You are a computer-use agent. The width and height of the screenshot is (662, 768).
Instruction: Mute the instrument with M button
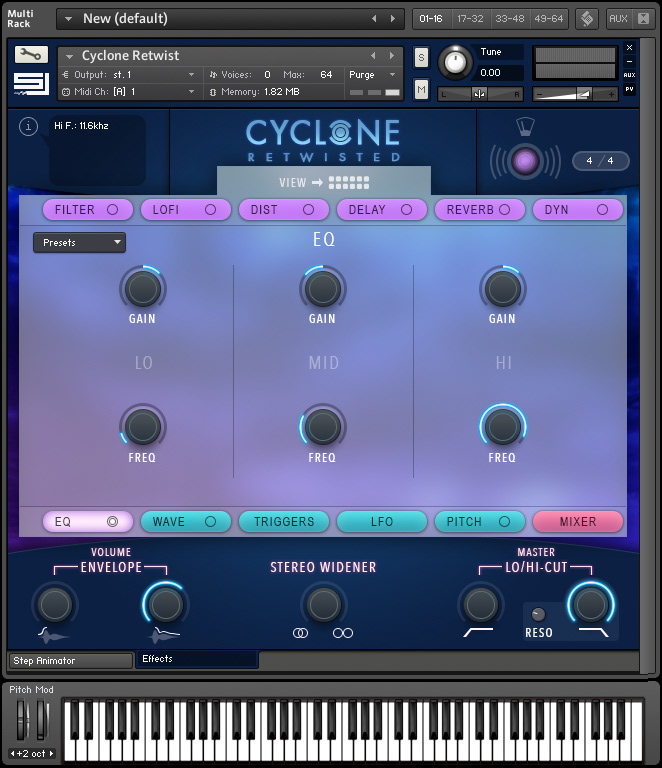click(421, 89)
